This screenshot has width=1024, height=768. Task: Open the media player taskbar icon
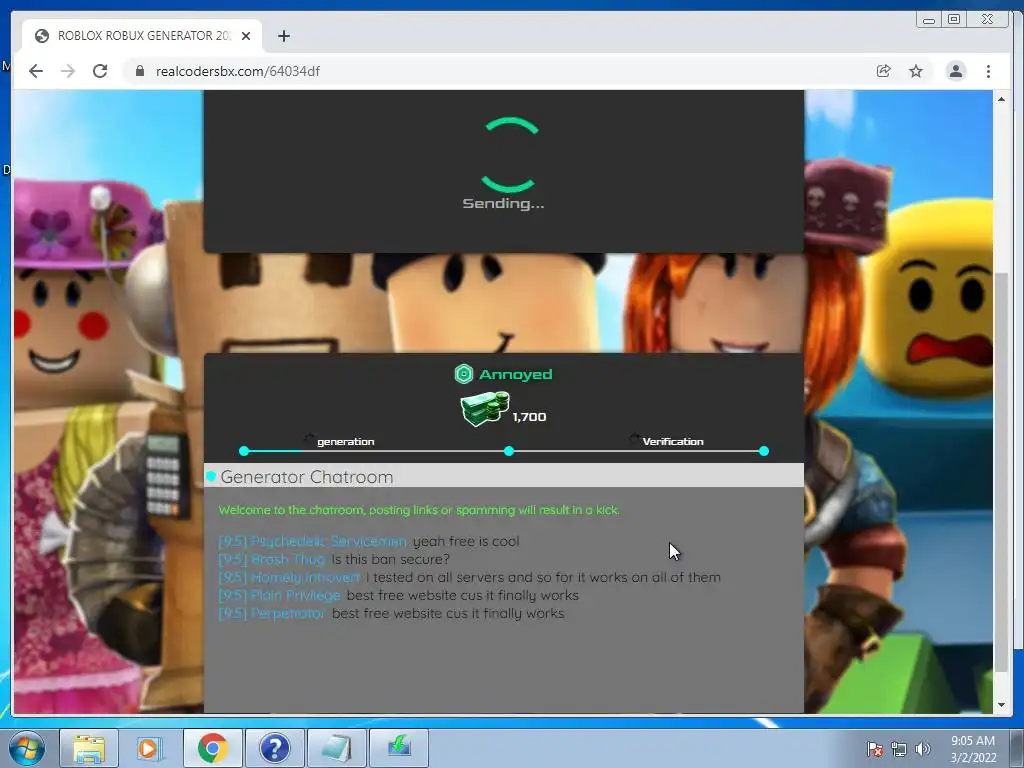150,748
